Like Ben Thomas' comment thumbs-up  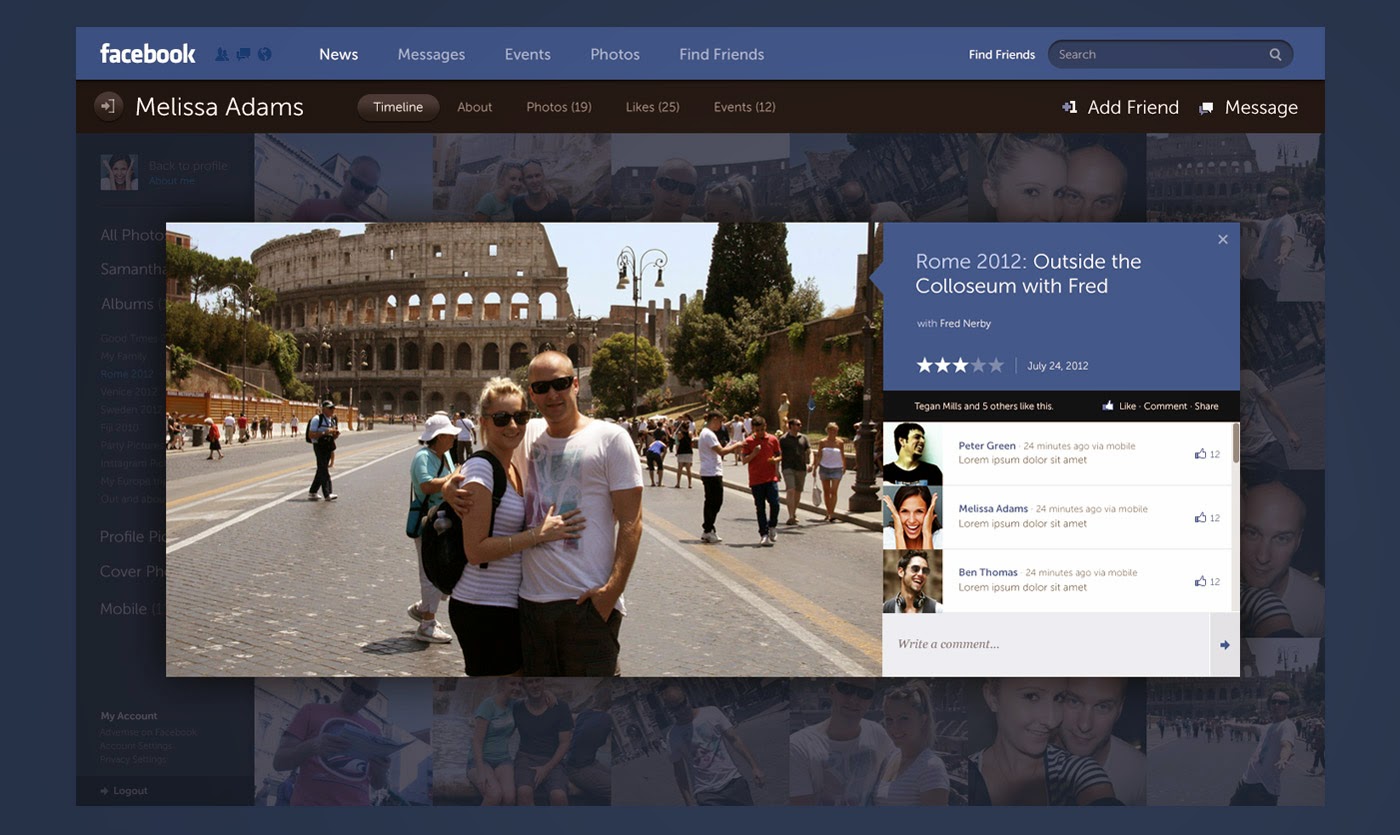[x=1200, y=581]
